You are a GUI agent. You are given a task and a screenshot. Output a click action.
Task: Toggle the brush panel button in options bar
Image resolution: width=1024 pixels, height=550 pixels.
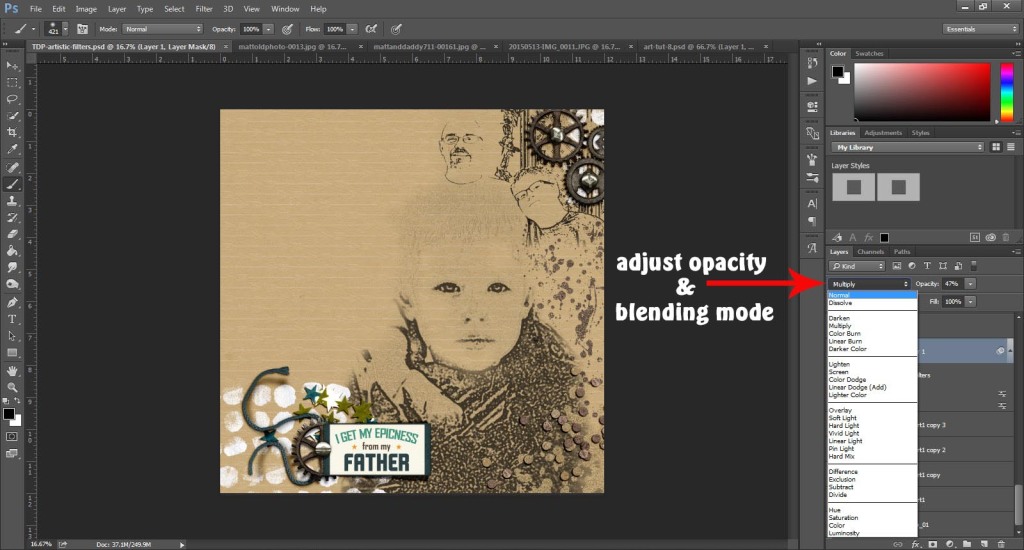click(82, 29)
